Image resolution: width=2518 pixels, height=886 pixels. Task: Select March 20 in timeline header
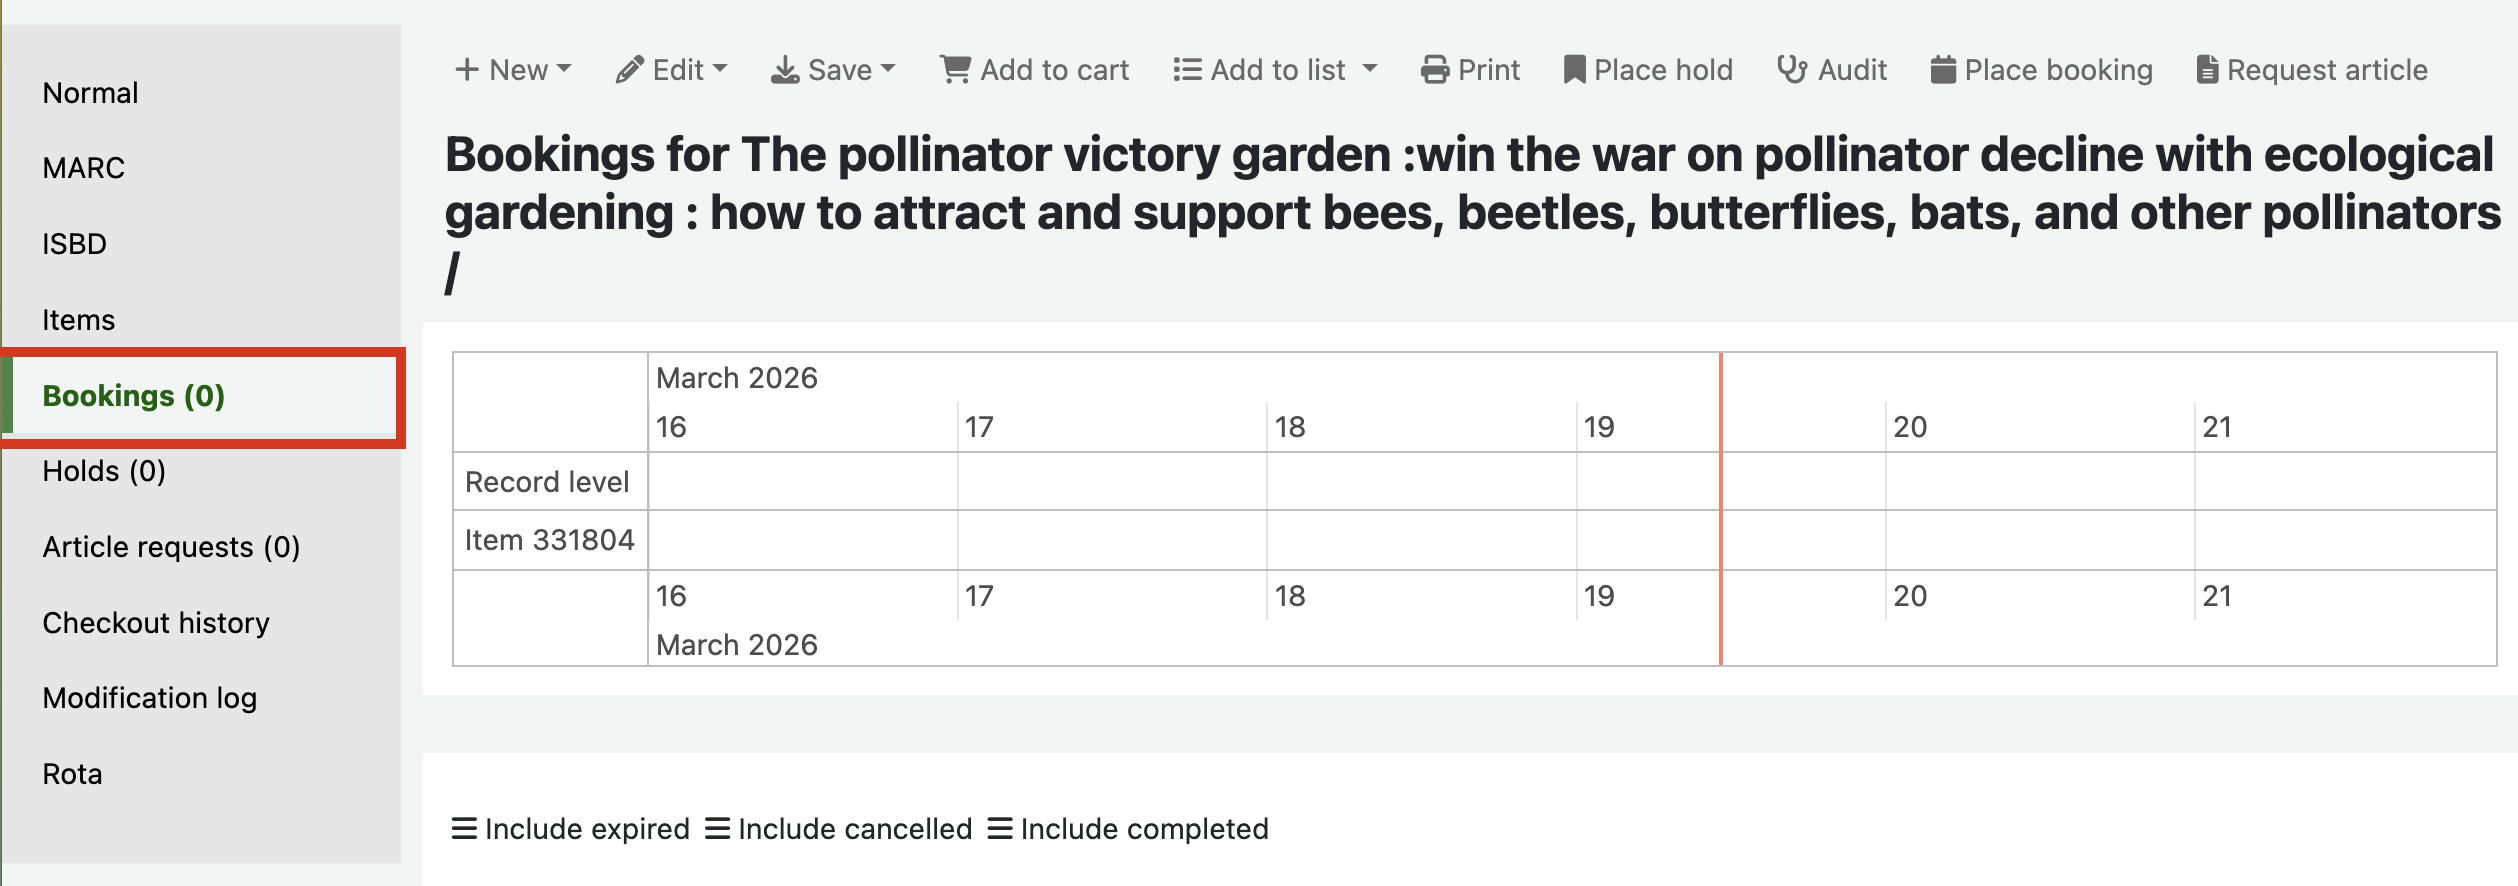tap(1909, 427)
